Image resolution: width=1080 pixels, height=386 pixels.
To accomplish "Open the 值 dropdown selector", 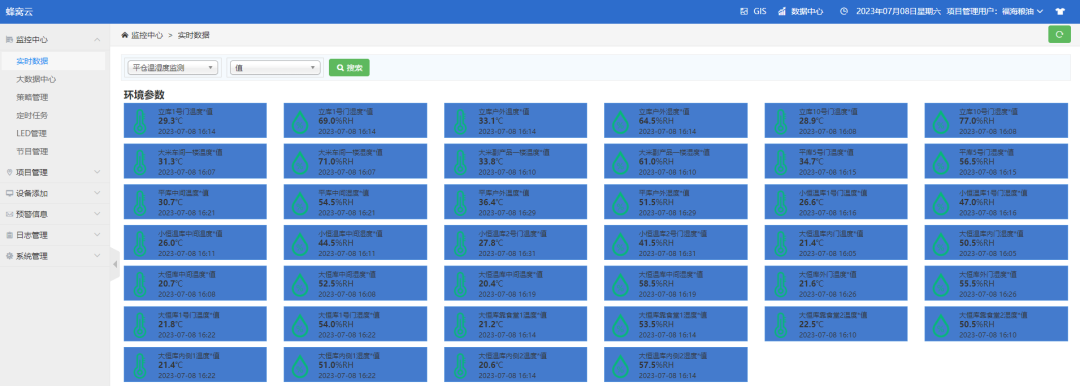I will coord(276,68).
